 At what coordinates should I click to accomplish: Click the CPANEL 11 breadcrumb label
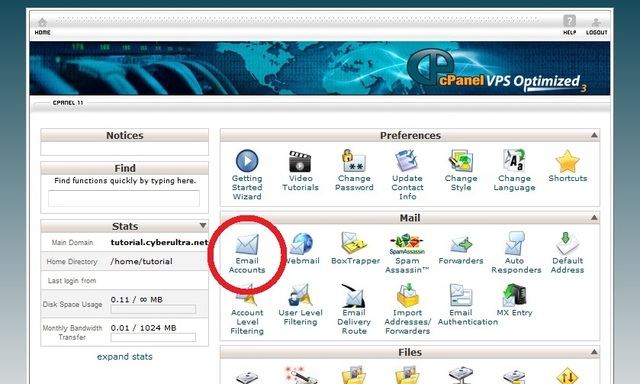[68, 103]
